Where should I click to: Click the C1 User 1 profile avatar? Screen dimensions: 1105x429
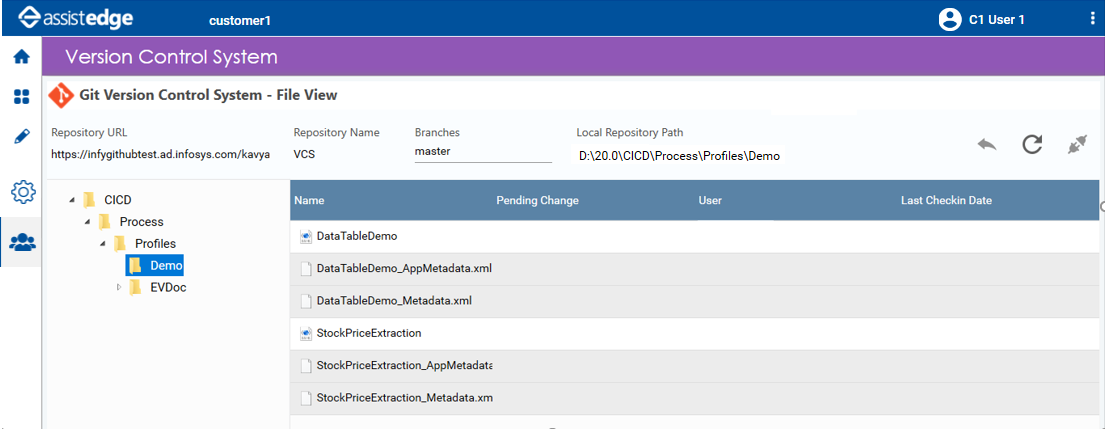pos(950,20)
